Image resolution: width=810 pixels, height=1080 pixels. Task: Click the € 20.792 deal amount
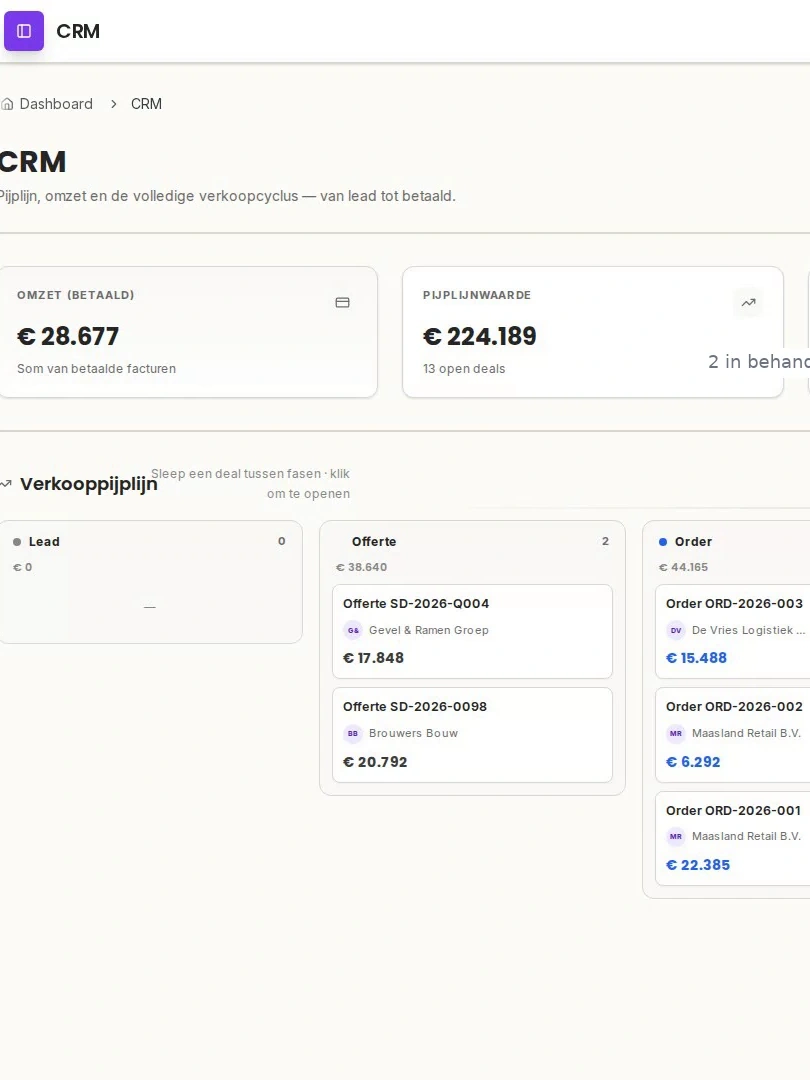375,762
